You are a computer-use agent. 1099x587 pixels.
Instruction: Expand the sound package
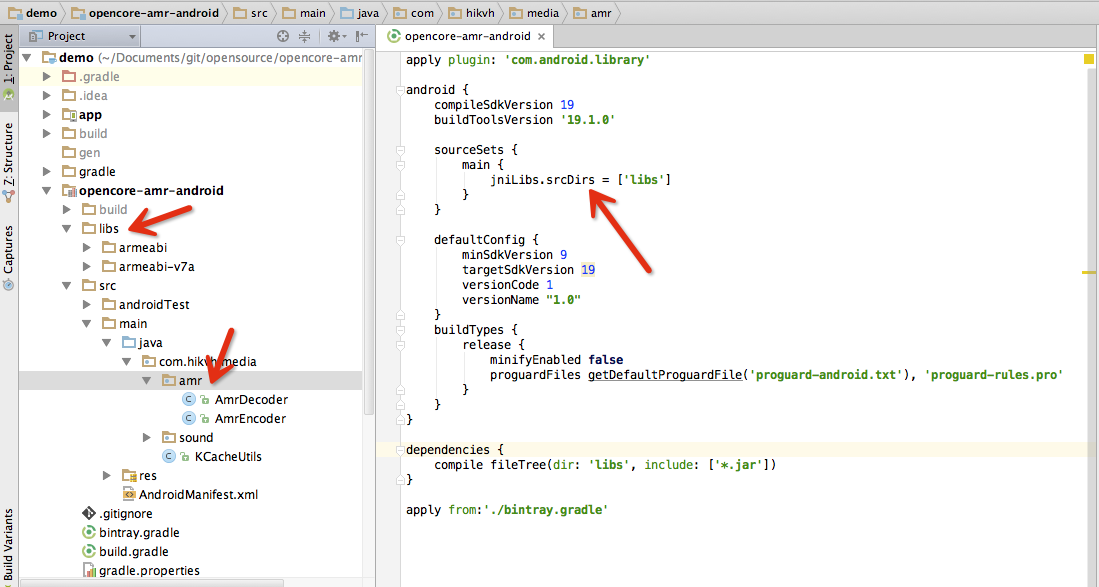click(146, 437)
